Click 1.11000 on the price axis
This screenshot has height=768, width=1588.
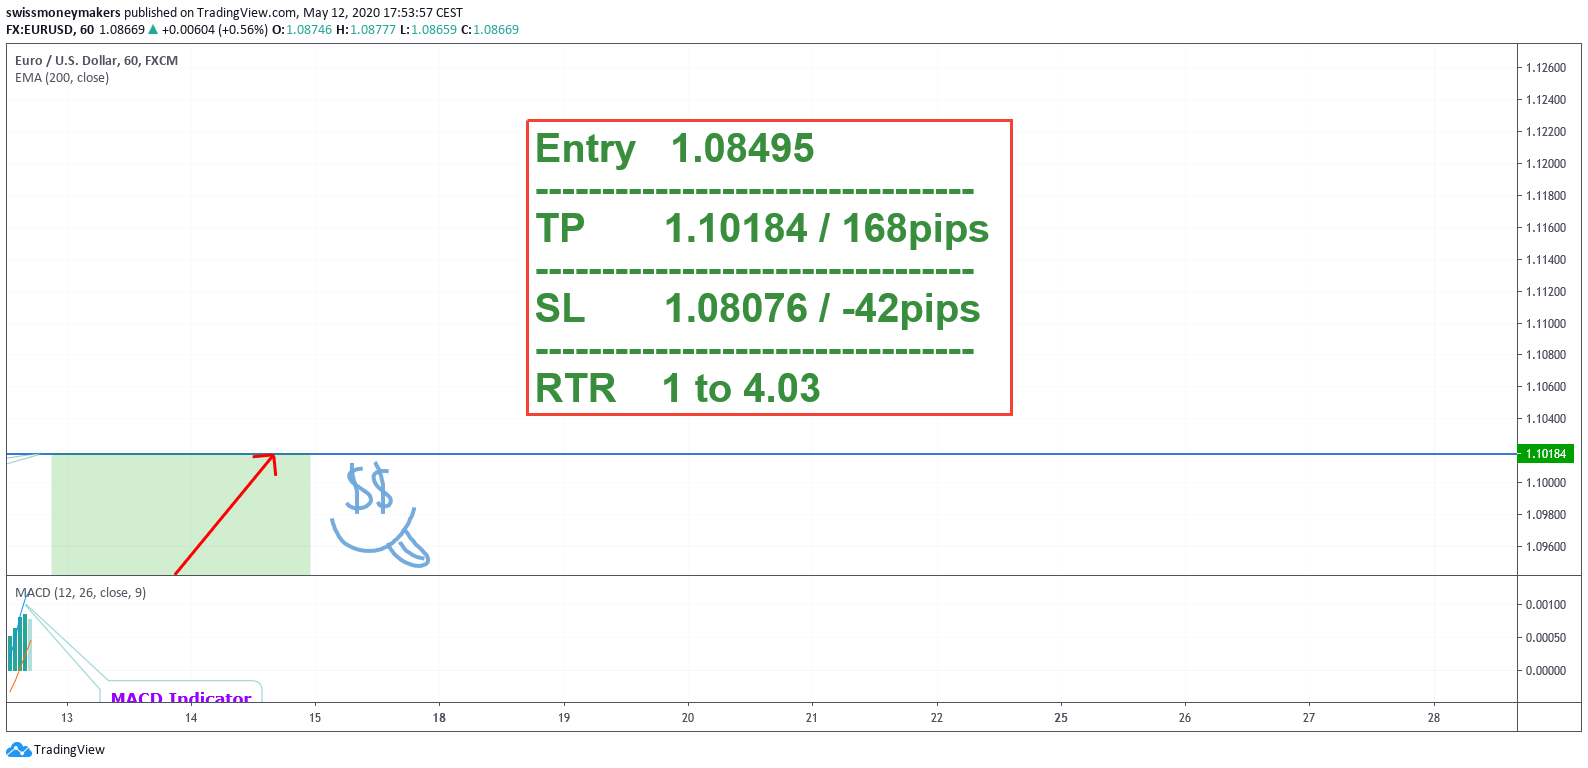coord(1546,324)
